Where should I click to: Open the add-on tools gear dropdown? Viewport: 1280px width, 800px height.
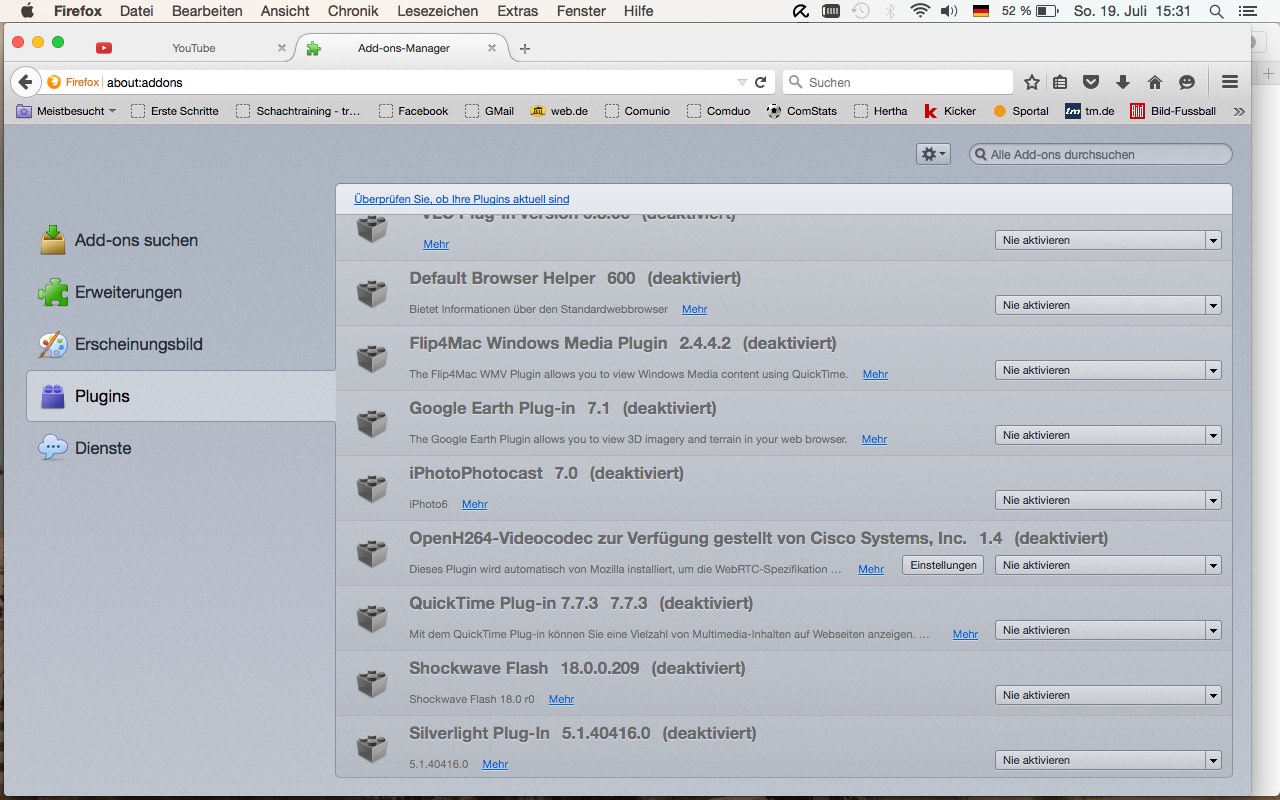[x=932, y=154]
